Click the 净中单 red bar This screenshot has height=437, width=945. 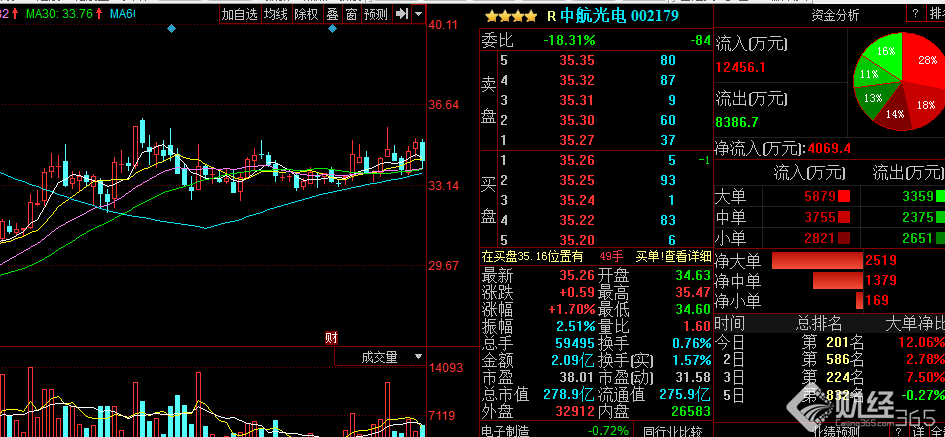coord(838,280)
